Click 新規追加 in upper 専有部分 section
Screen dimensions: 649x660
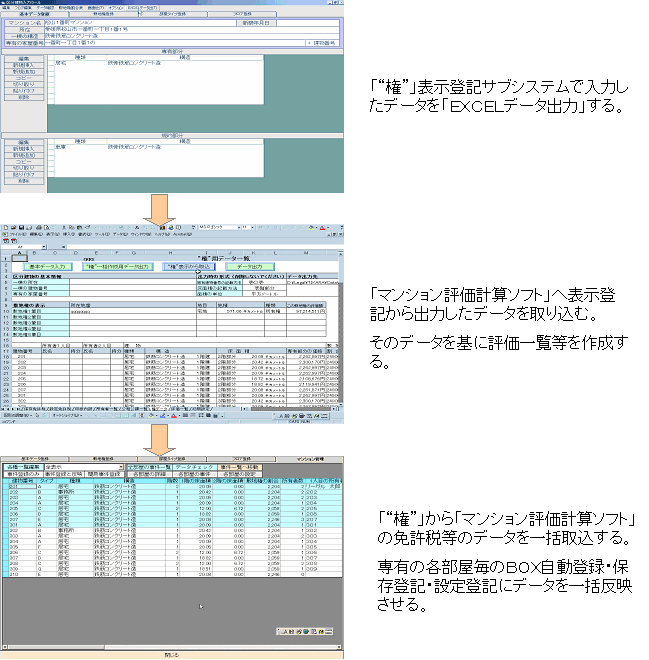[24, 72]
